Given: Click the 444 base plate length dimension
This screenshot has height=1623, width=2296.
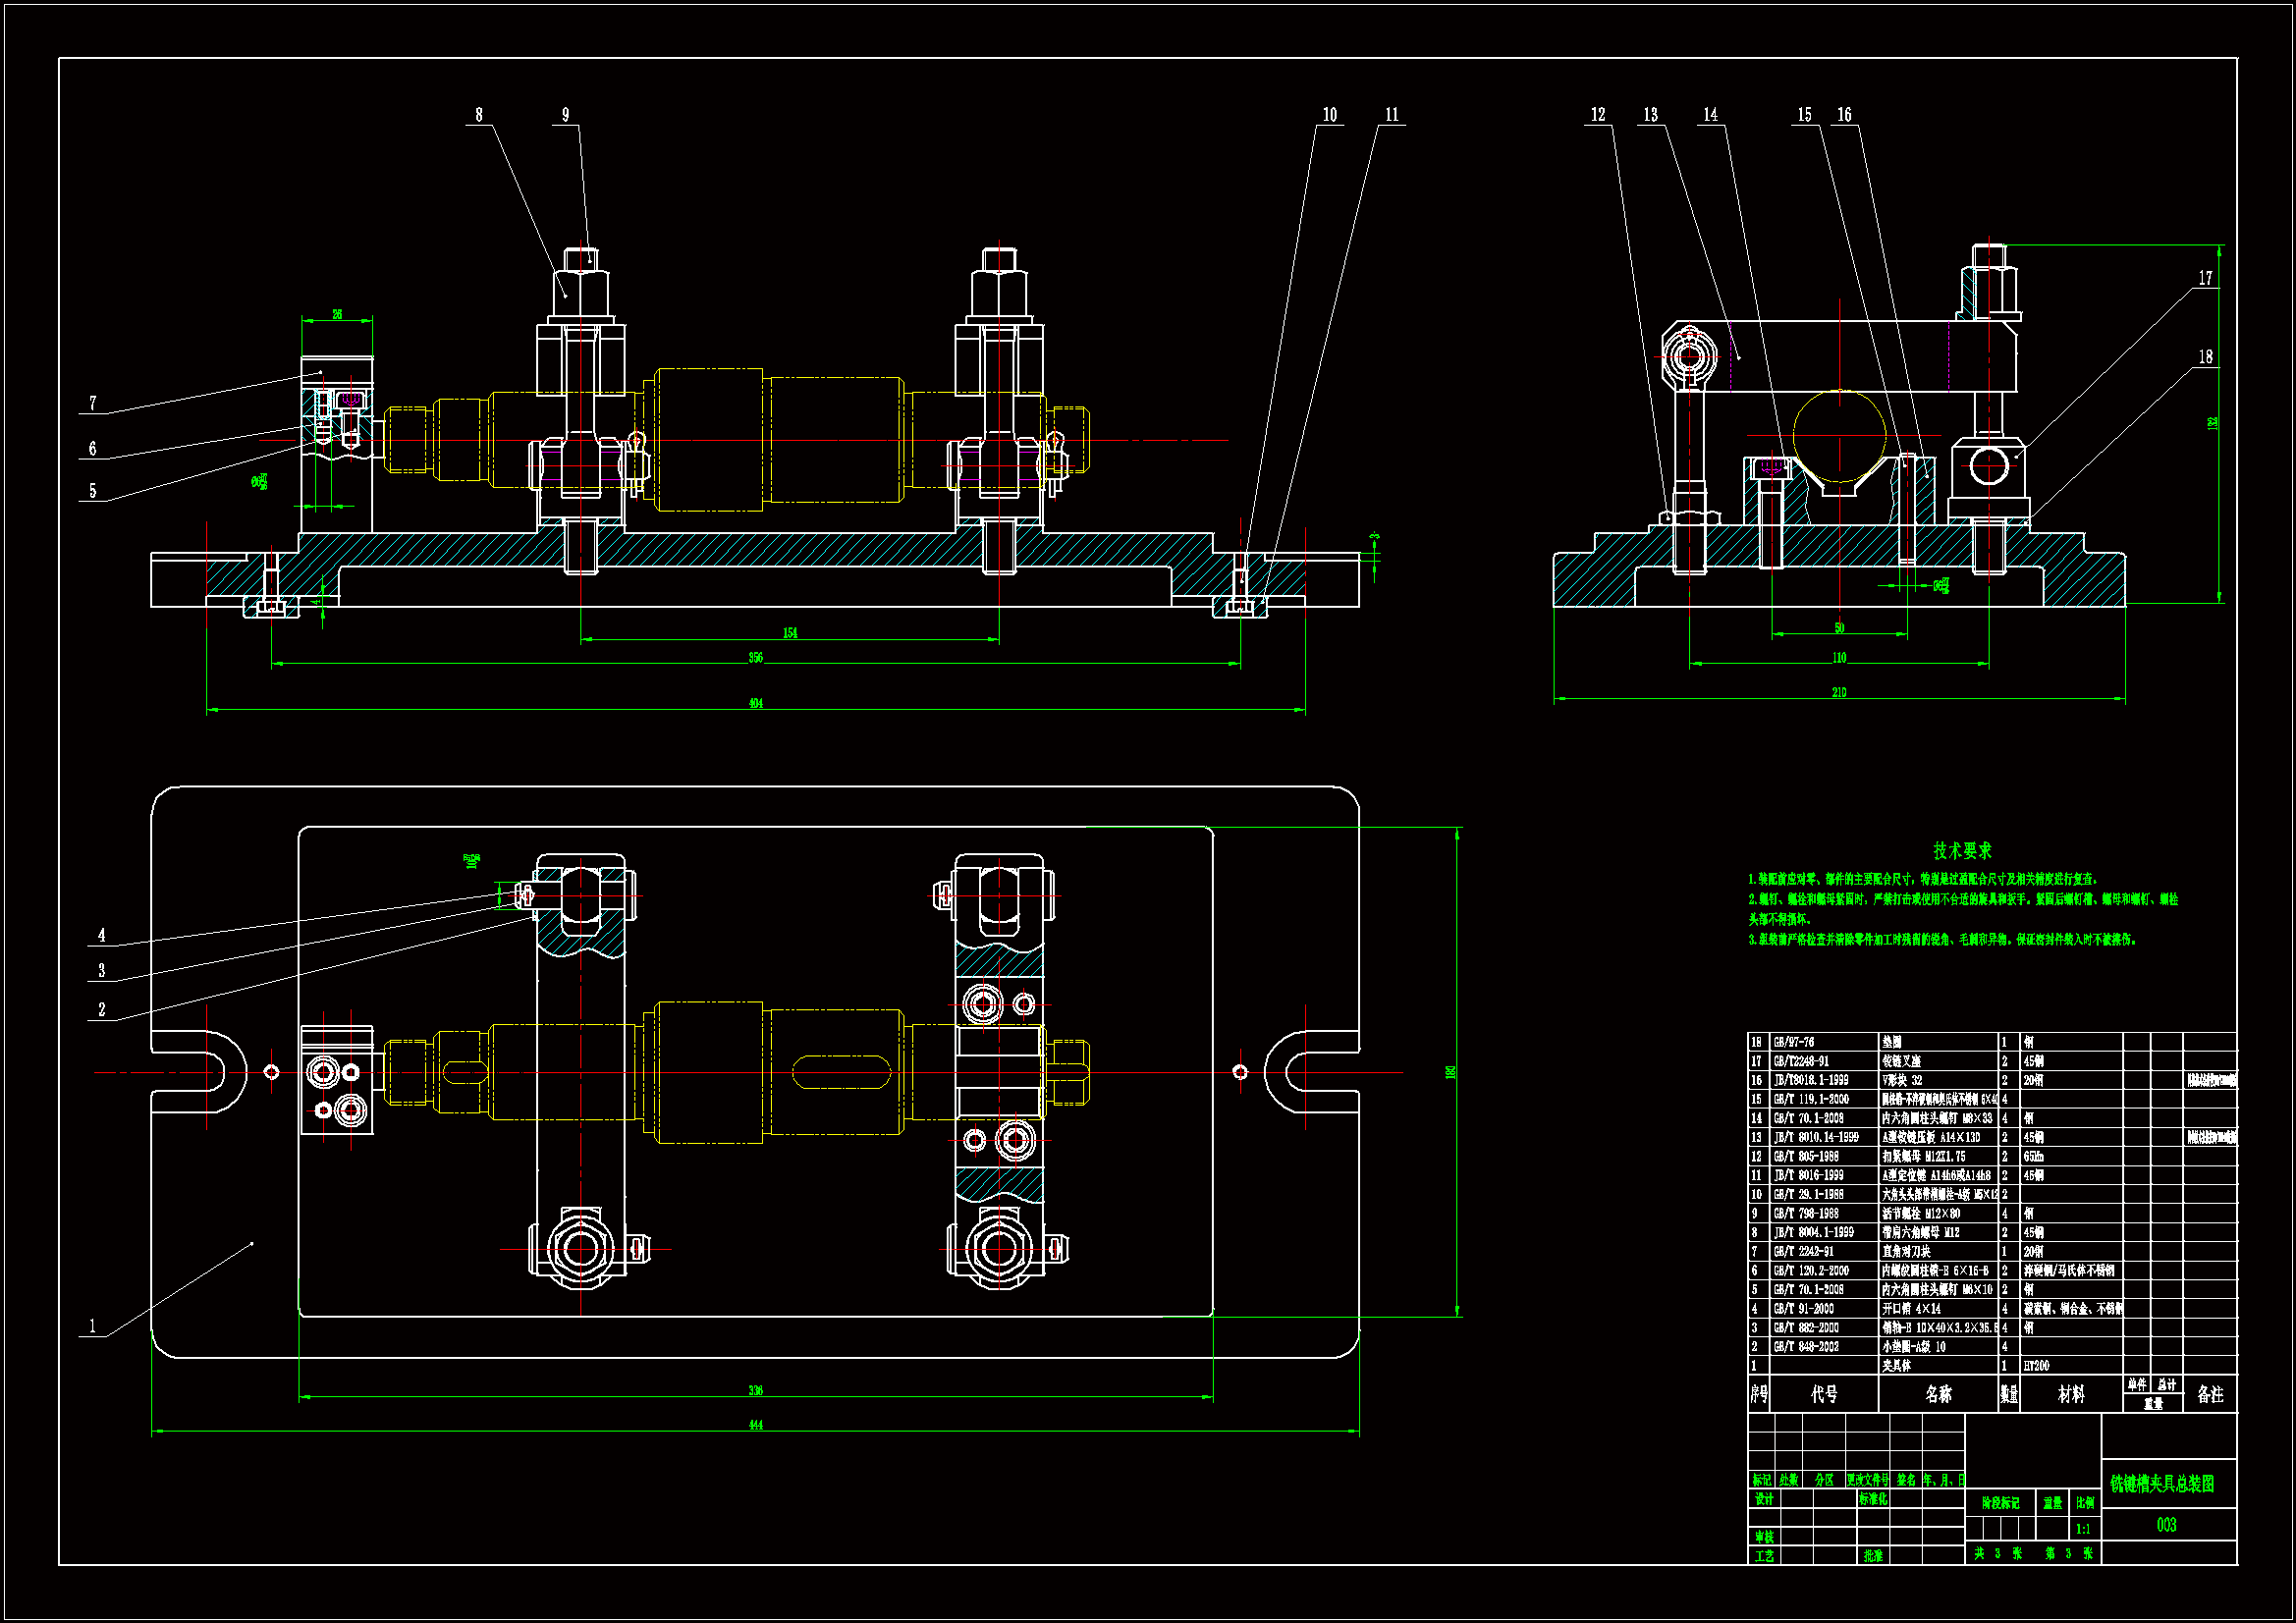Looking at the screenshot, I should coord(756,1424).
